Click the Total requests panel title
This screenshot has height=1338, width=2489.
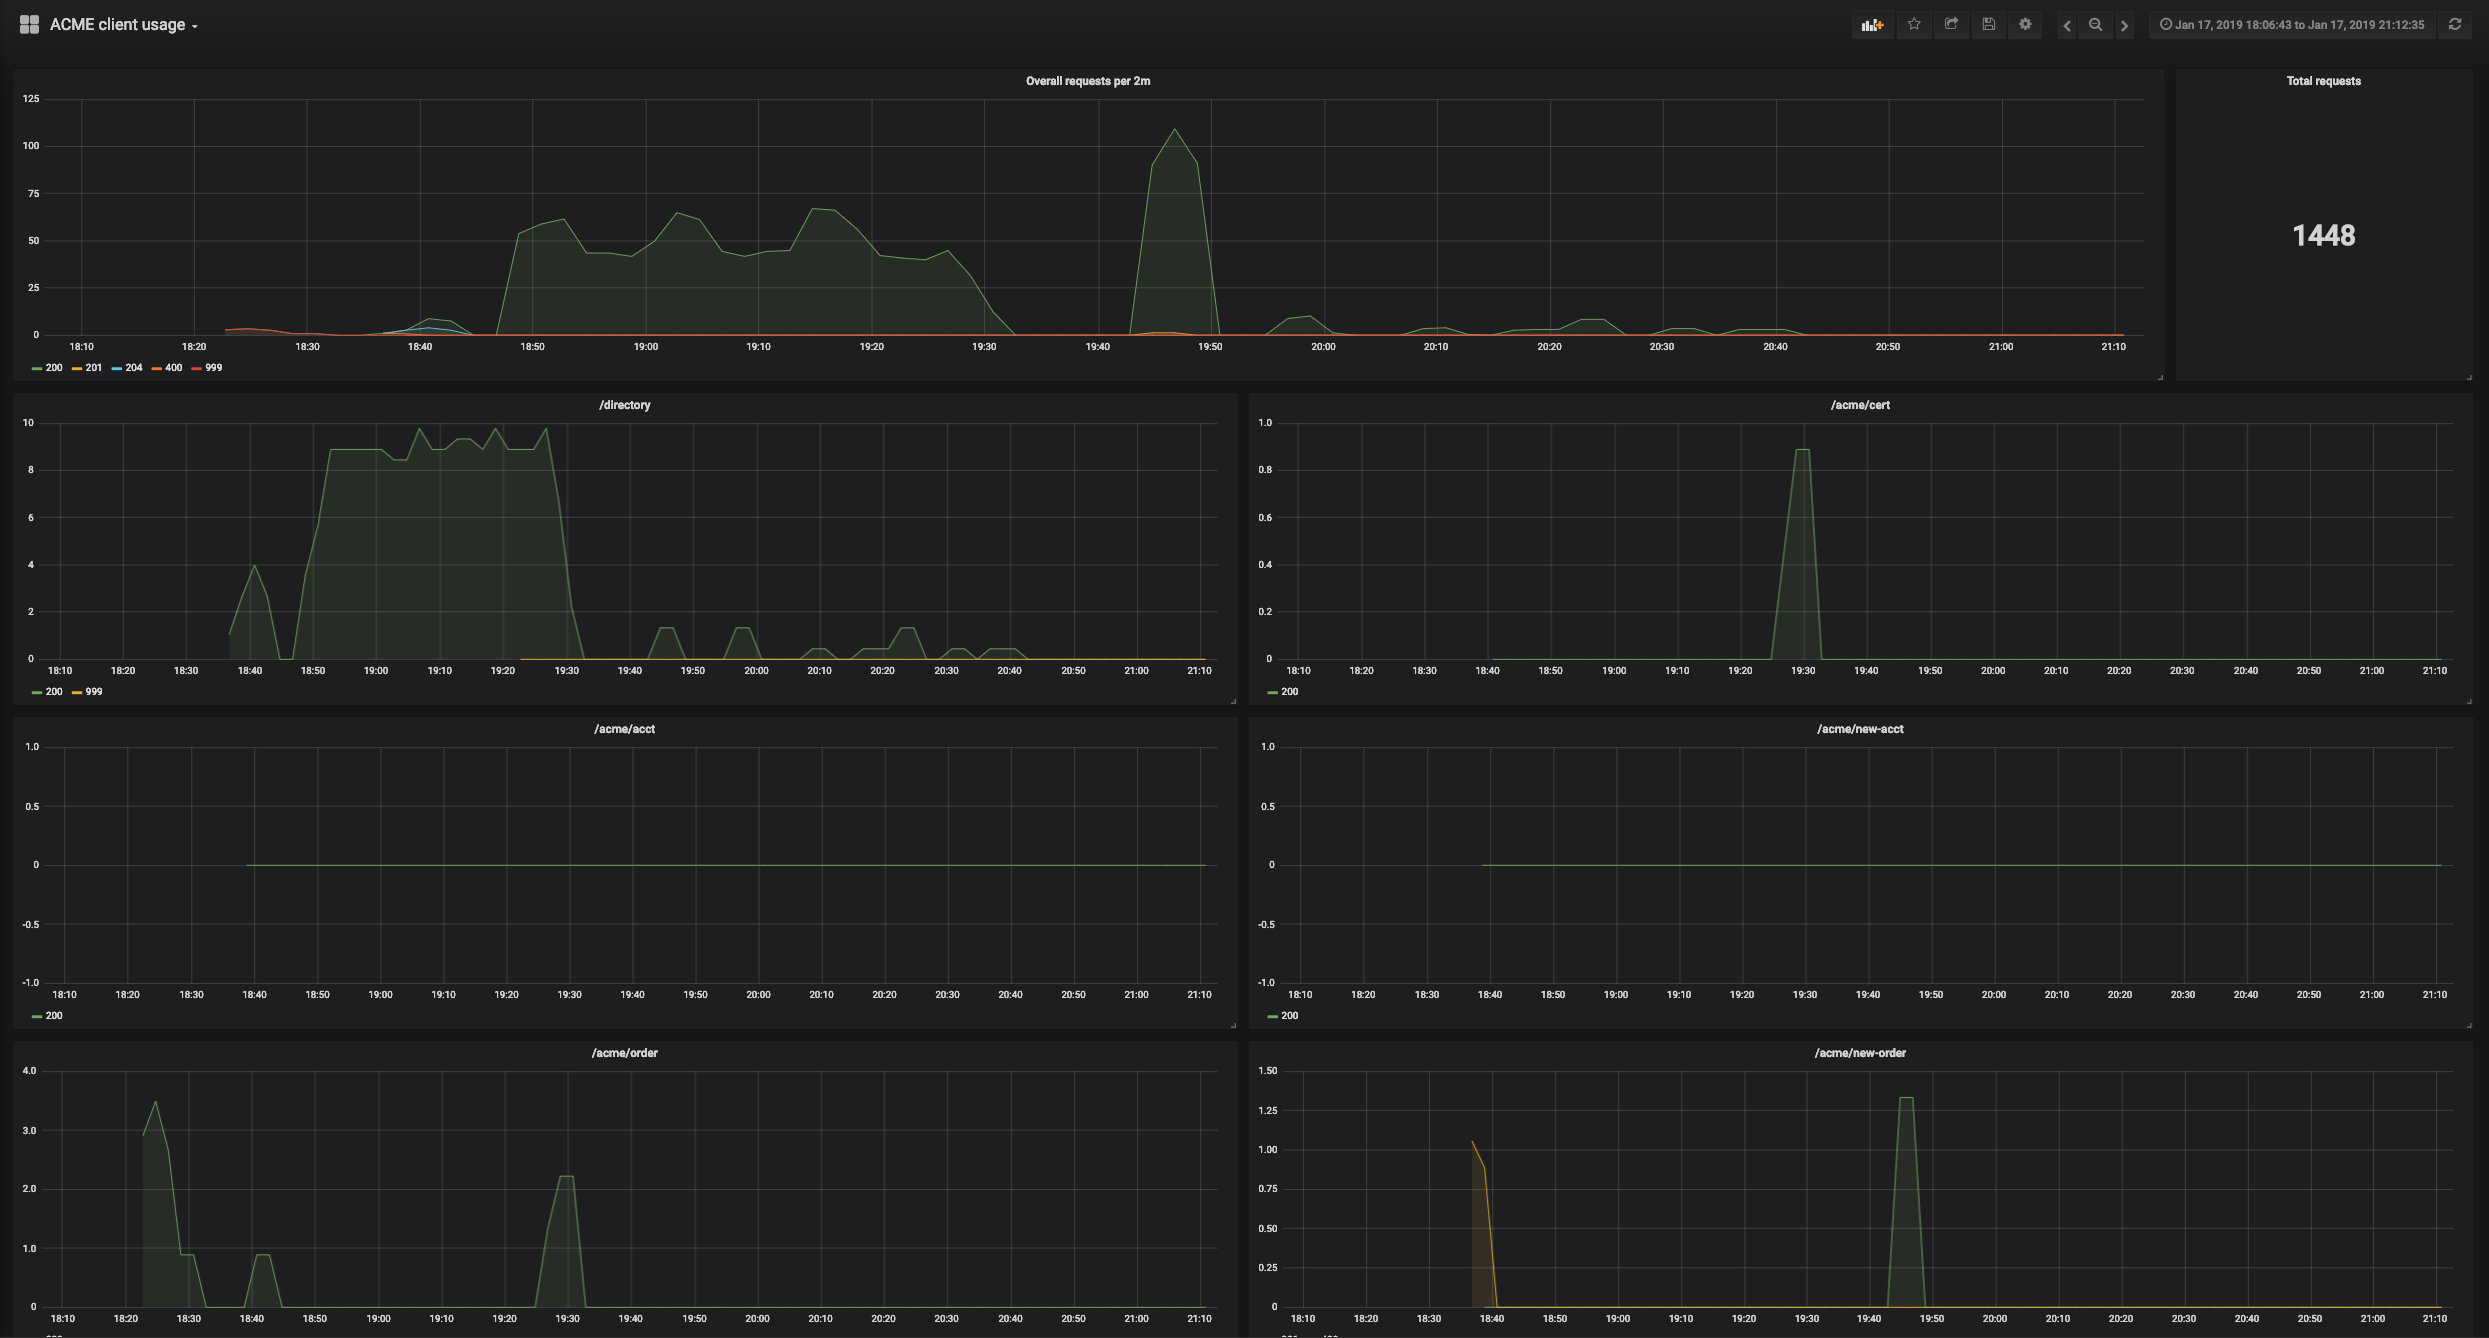click(2323, 81)
